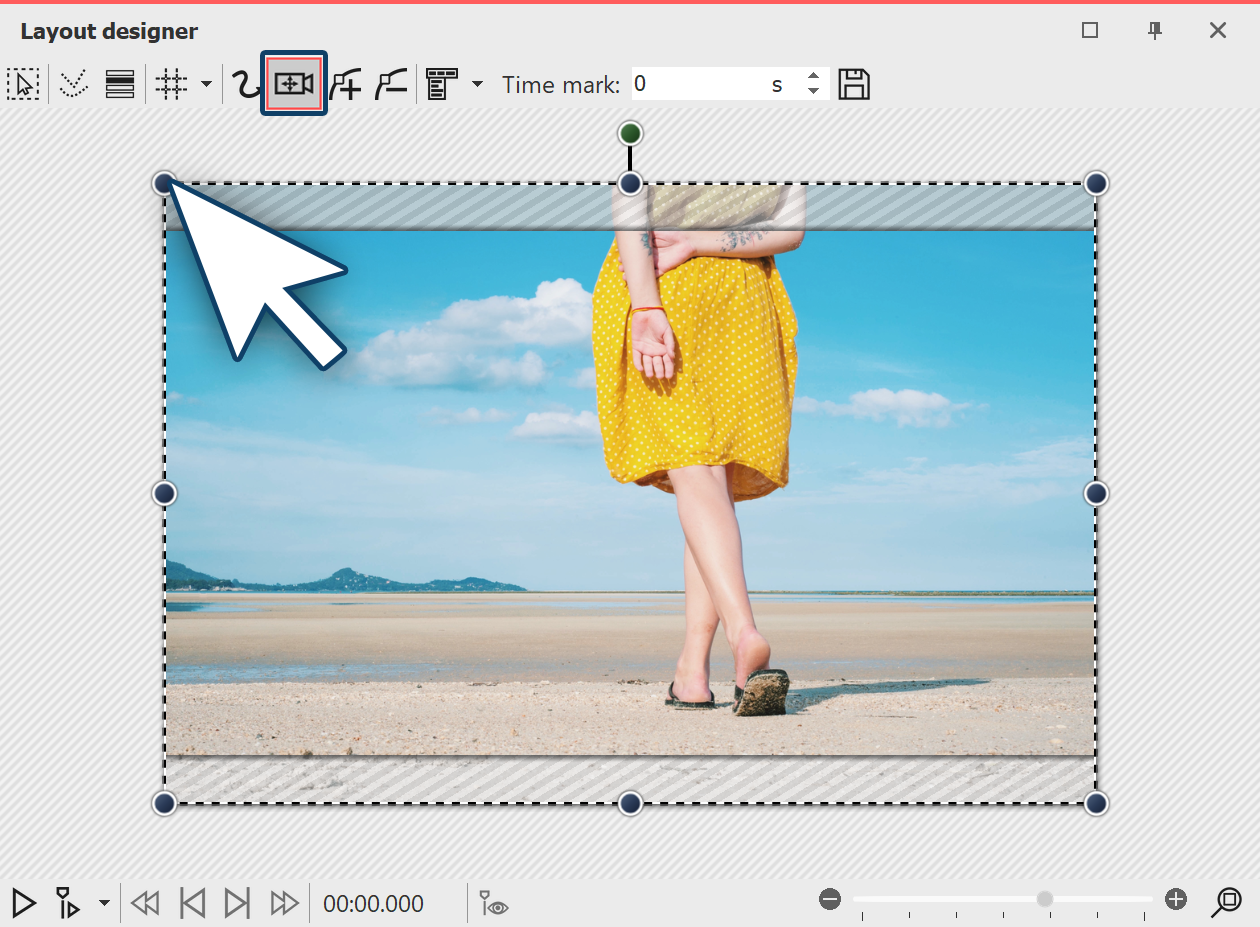Viewport: 1260px width, 927px height.
Task: Save the layout with the disk icon
Action: click(854, 84)
